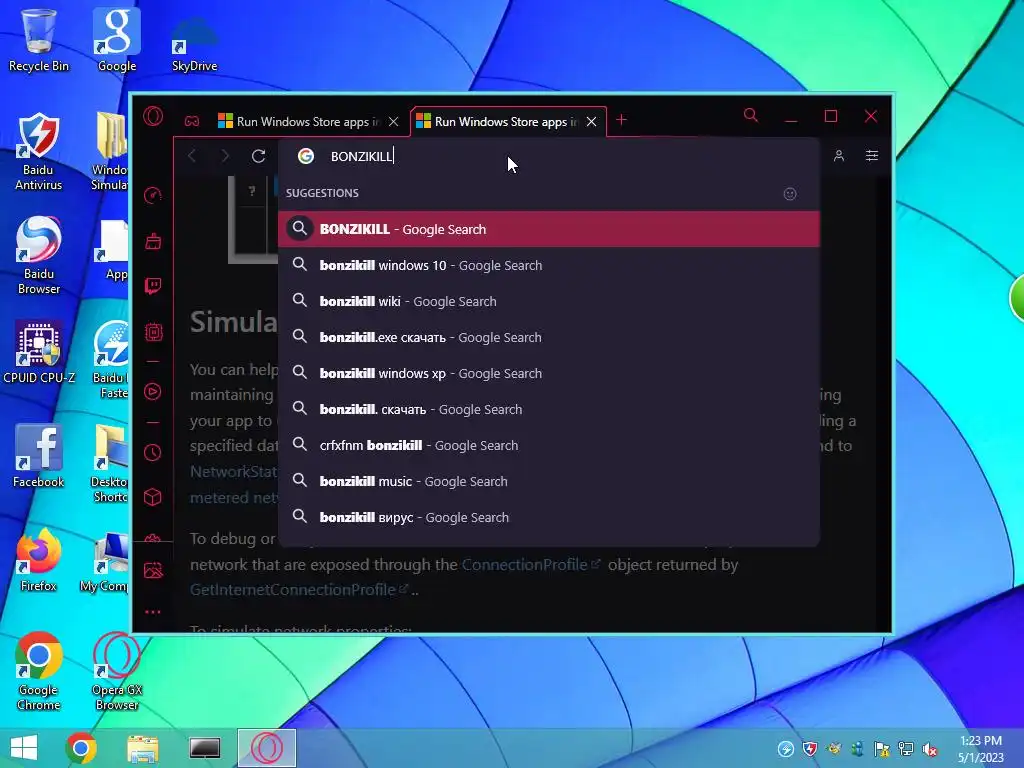
Task: Select CPUID CPU-Z desktop icon
Action: [39, 353]
